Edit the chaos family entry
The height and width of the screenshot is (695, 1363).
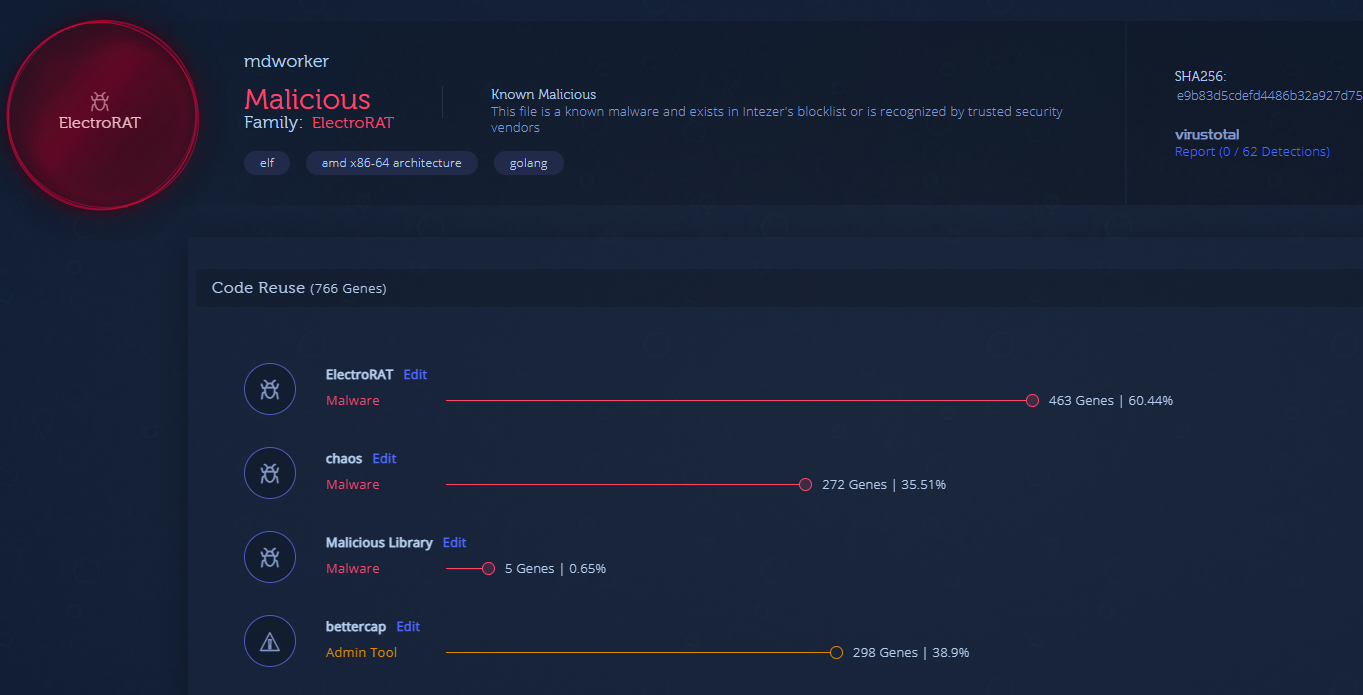tap(384, 458)
